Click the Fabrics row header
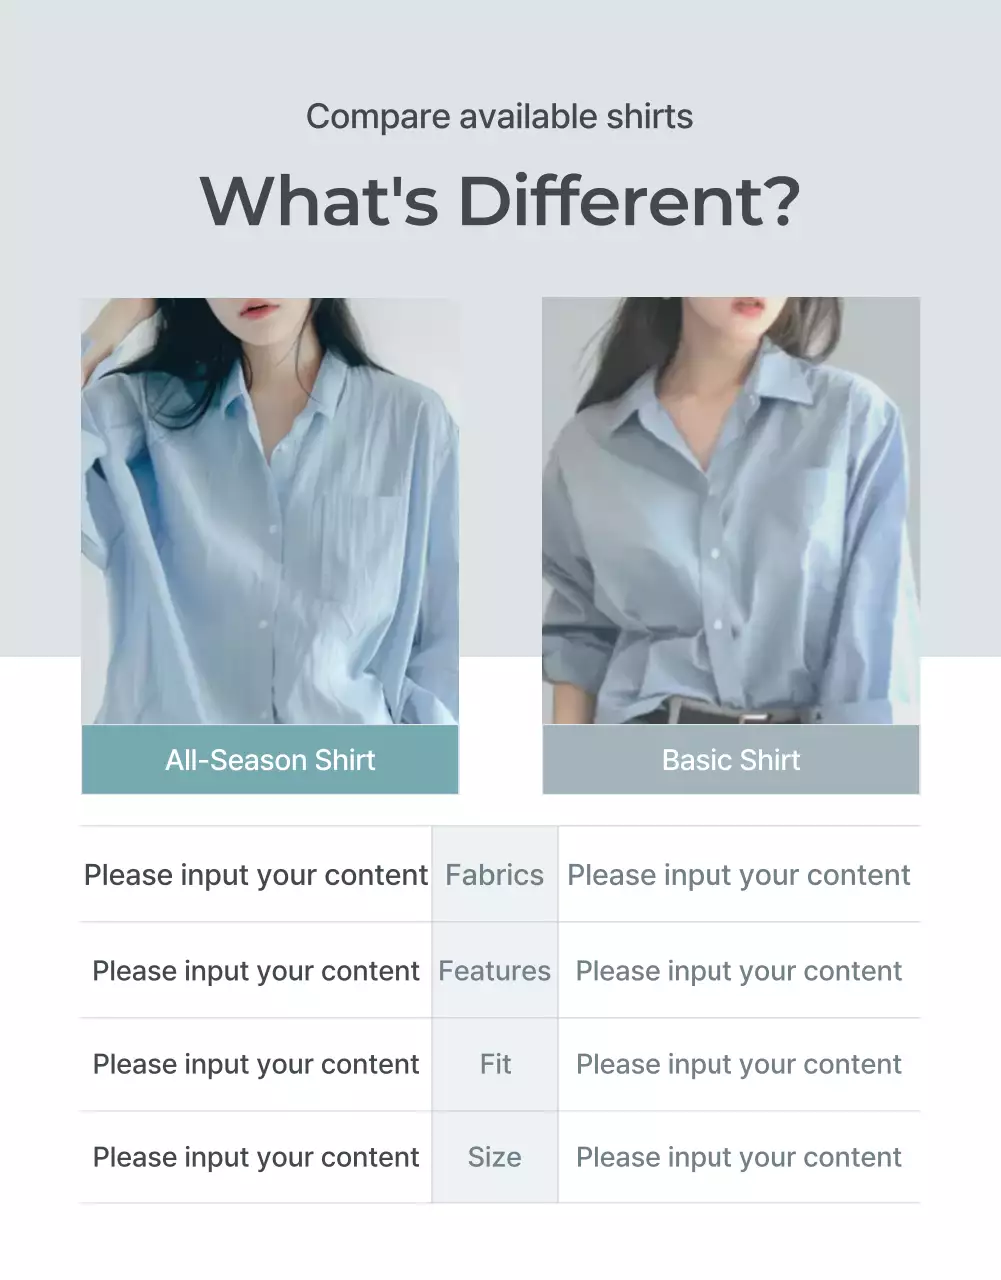This screenshot has width=1001, height=1280. [x=495, y=875]
